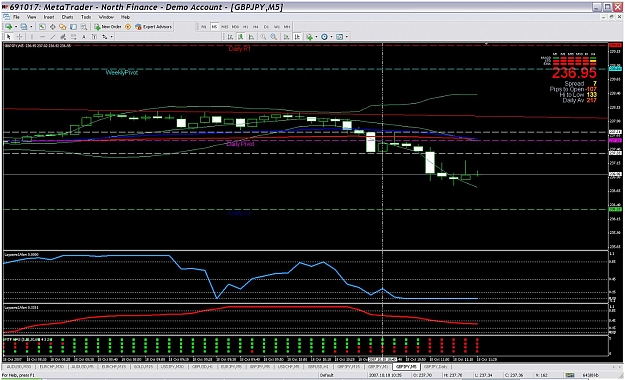Select the equidistant channel tool

click(63, 37)
